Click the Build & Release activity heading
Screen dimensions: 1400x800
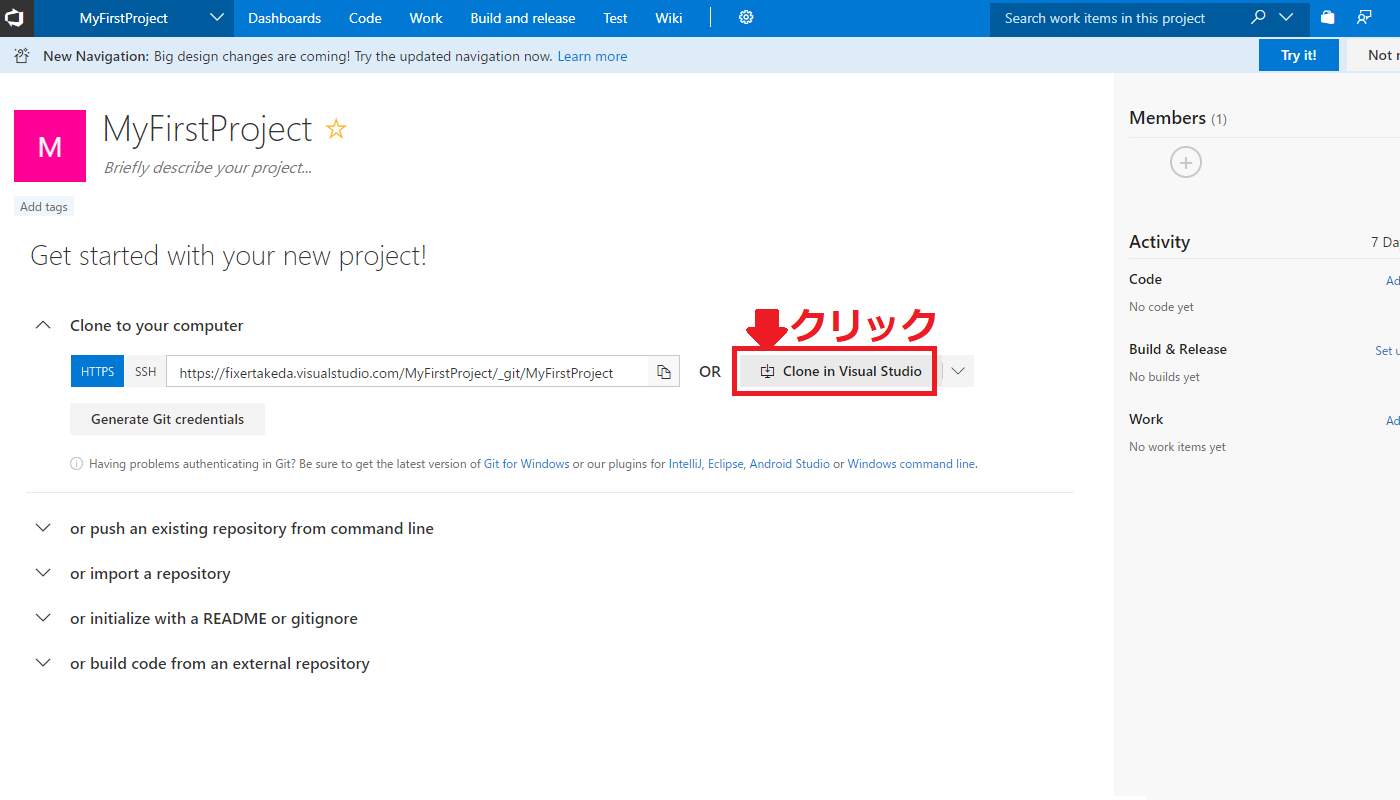coord(1178,349)
